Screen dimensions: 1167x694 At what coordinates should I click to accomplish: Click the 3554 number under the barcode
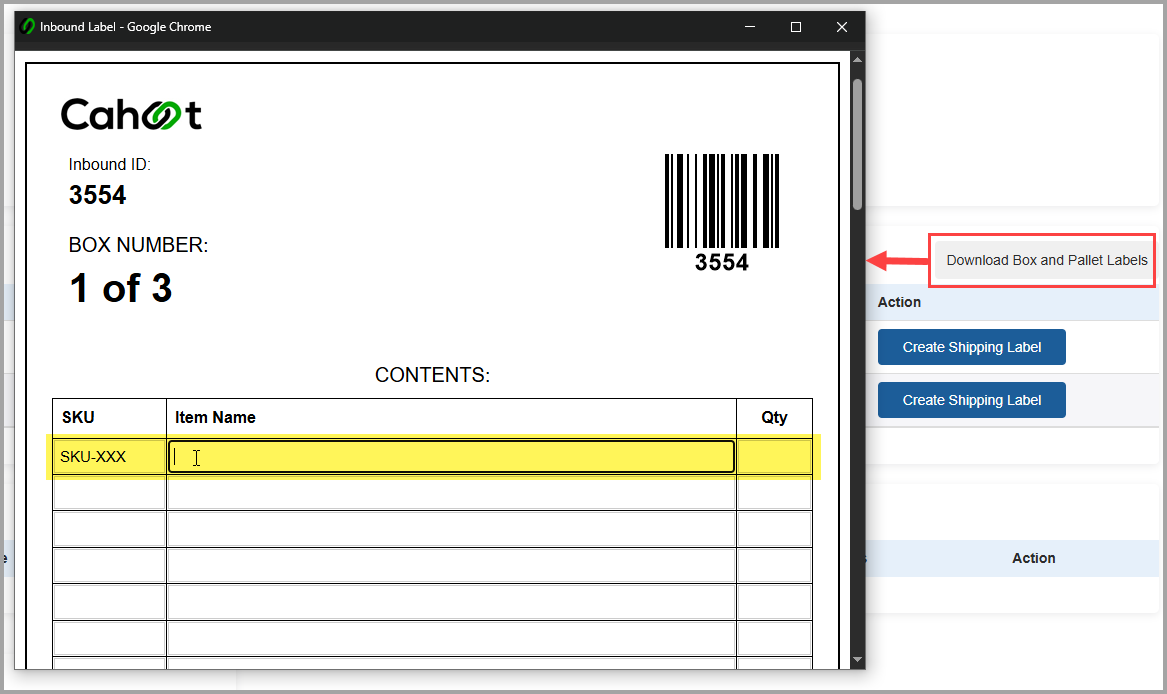721,262
